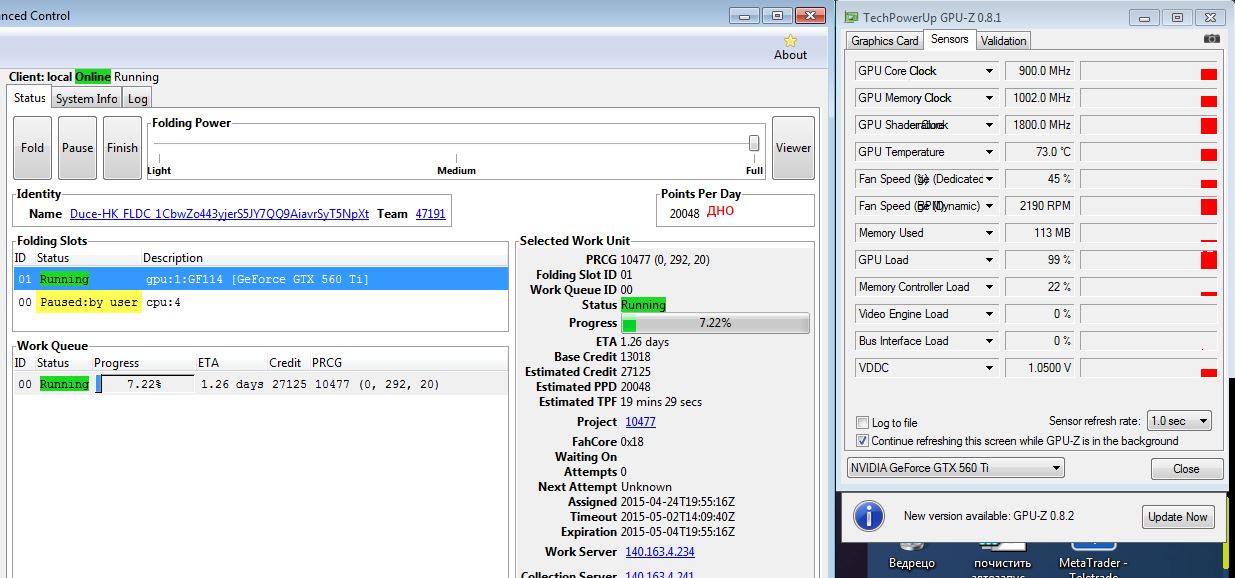
Task: Open the Fan Speed (RPM) sensor dropdown
Action: click(x=989, y=206)
